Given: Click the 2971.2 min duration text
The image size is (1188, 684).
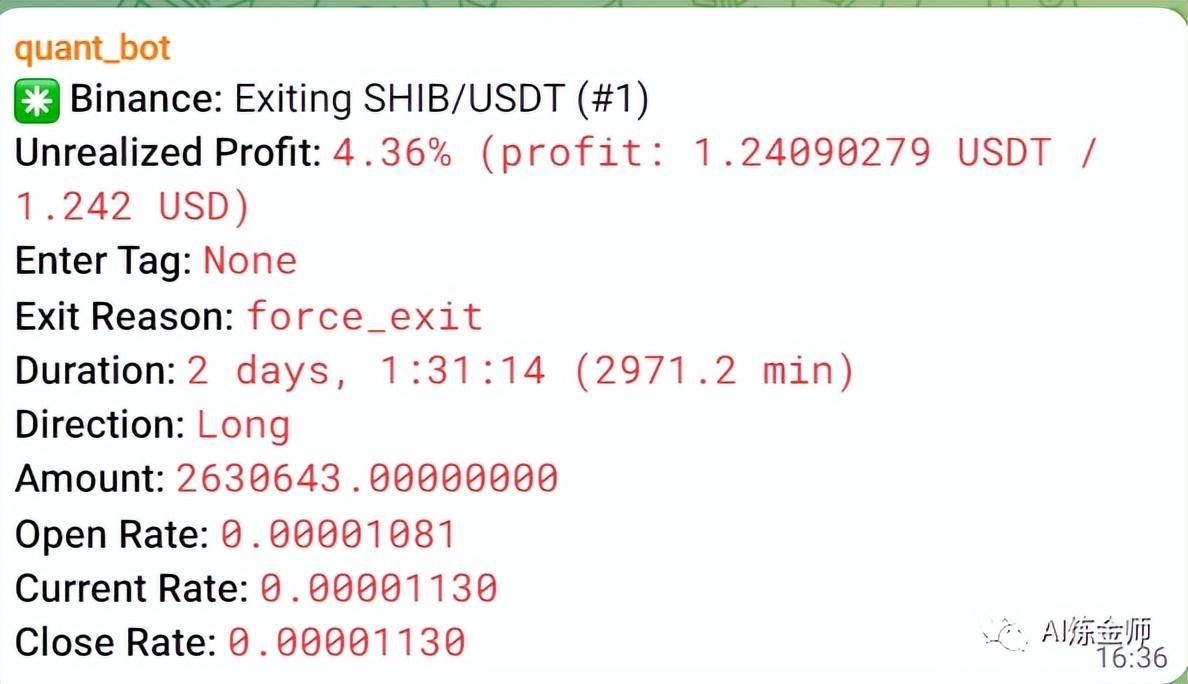Looking at the screenshot, I should [714, 370].
